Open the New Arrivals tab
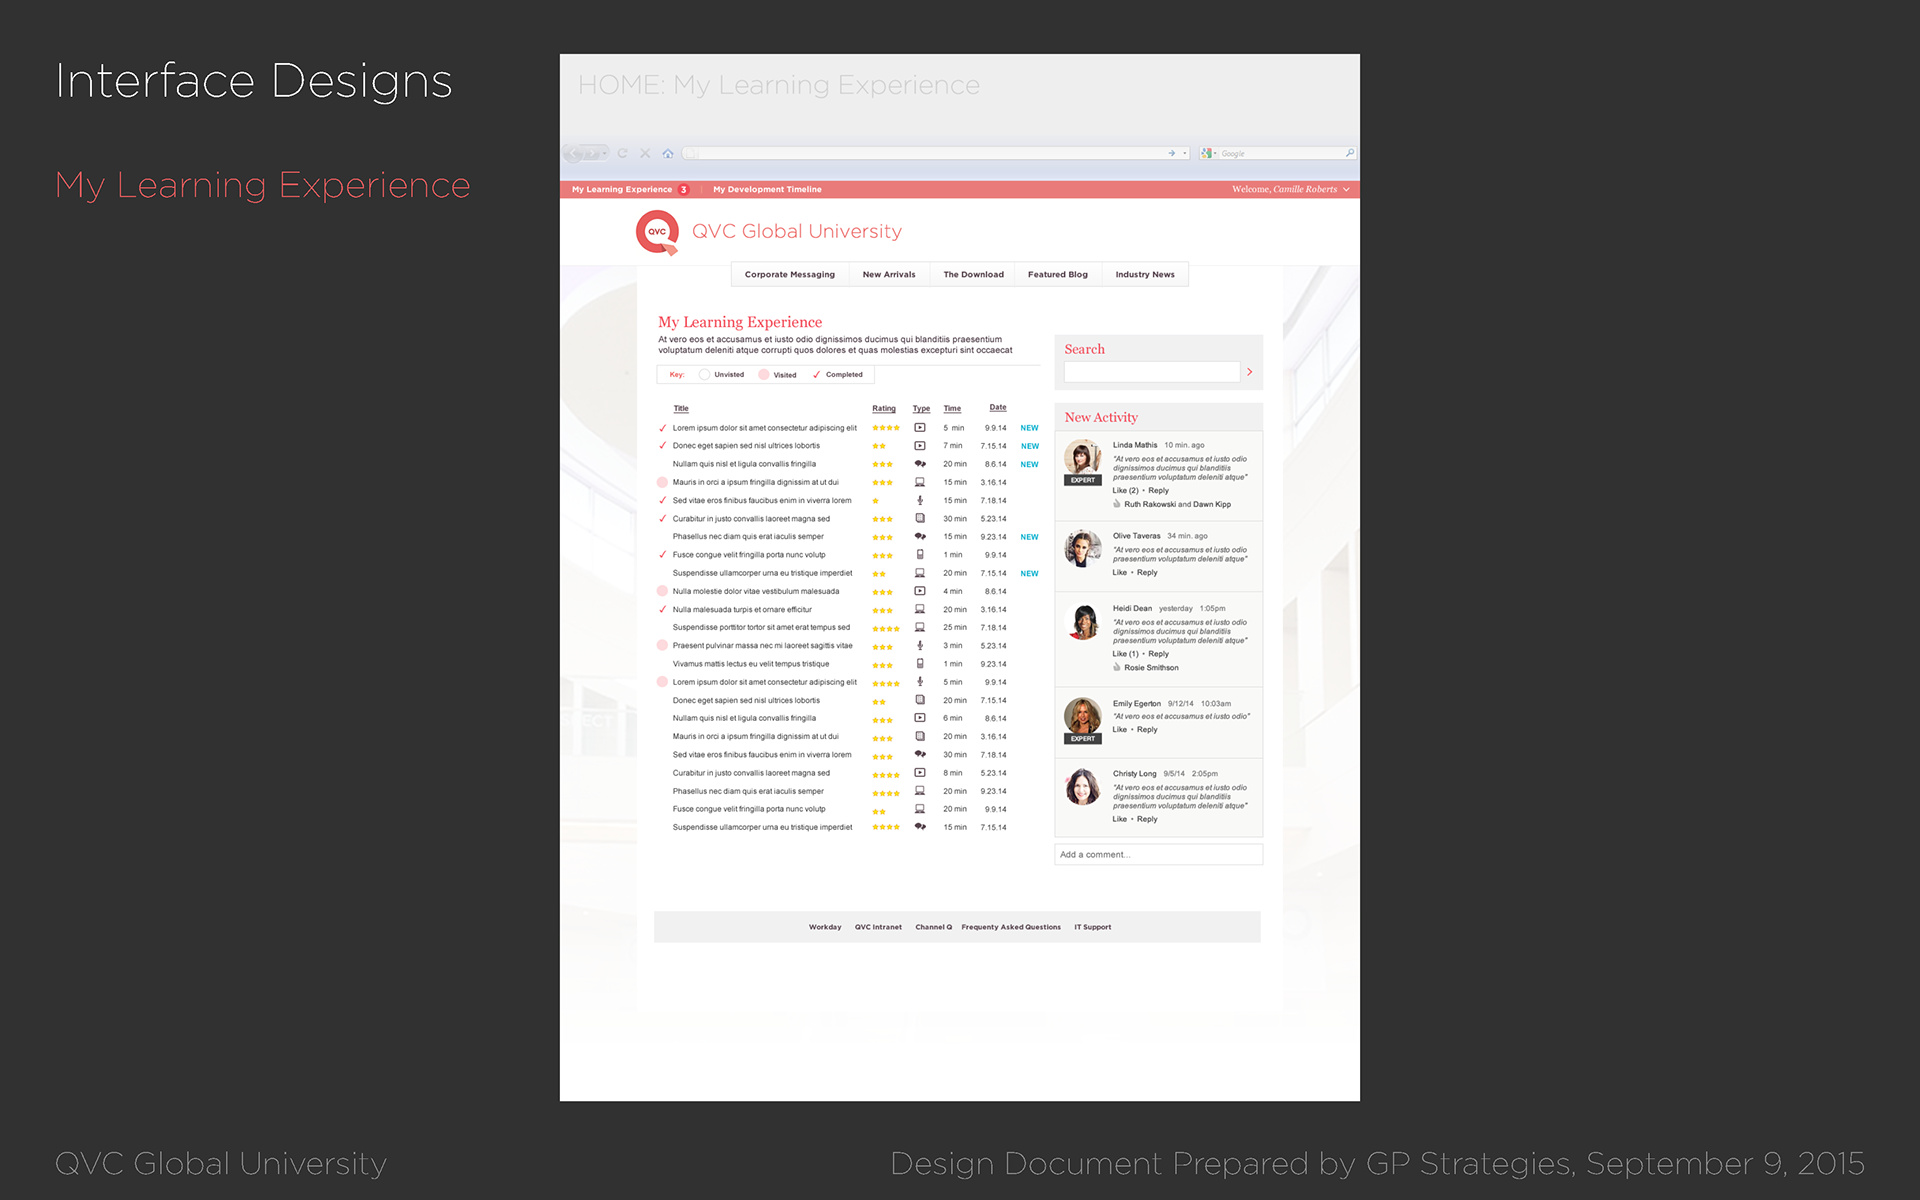Viewport: 1920px width, 1200px height. 889,274
